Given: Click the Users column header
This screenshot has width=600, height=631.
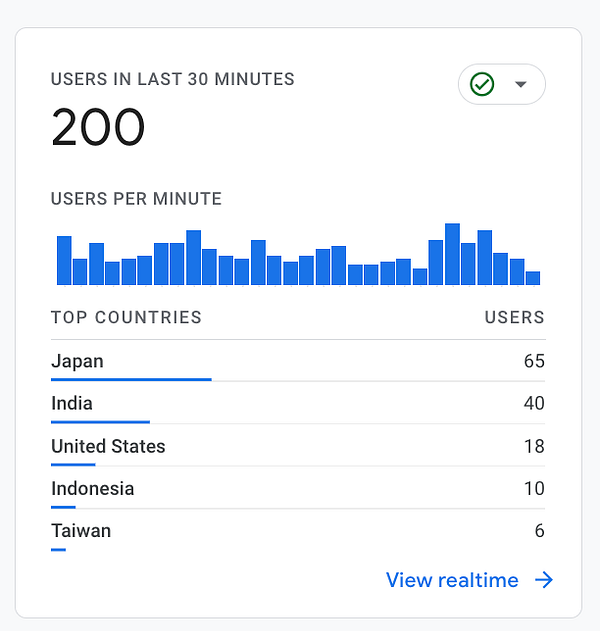Looking at the screenshot, I should [514, 318].
